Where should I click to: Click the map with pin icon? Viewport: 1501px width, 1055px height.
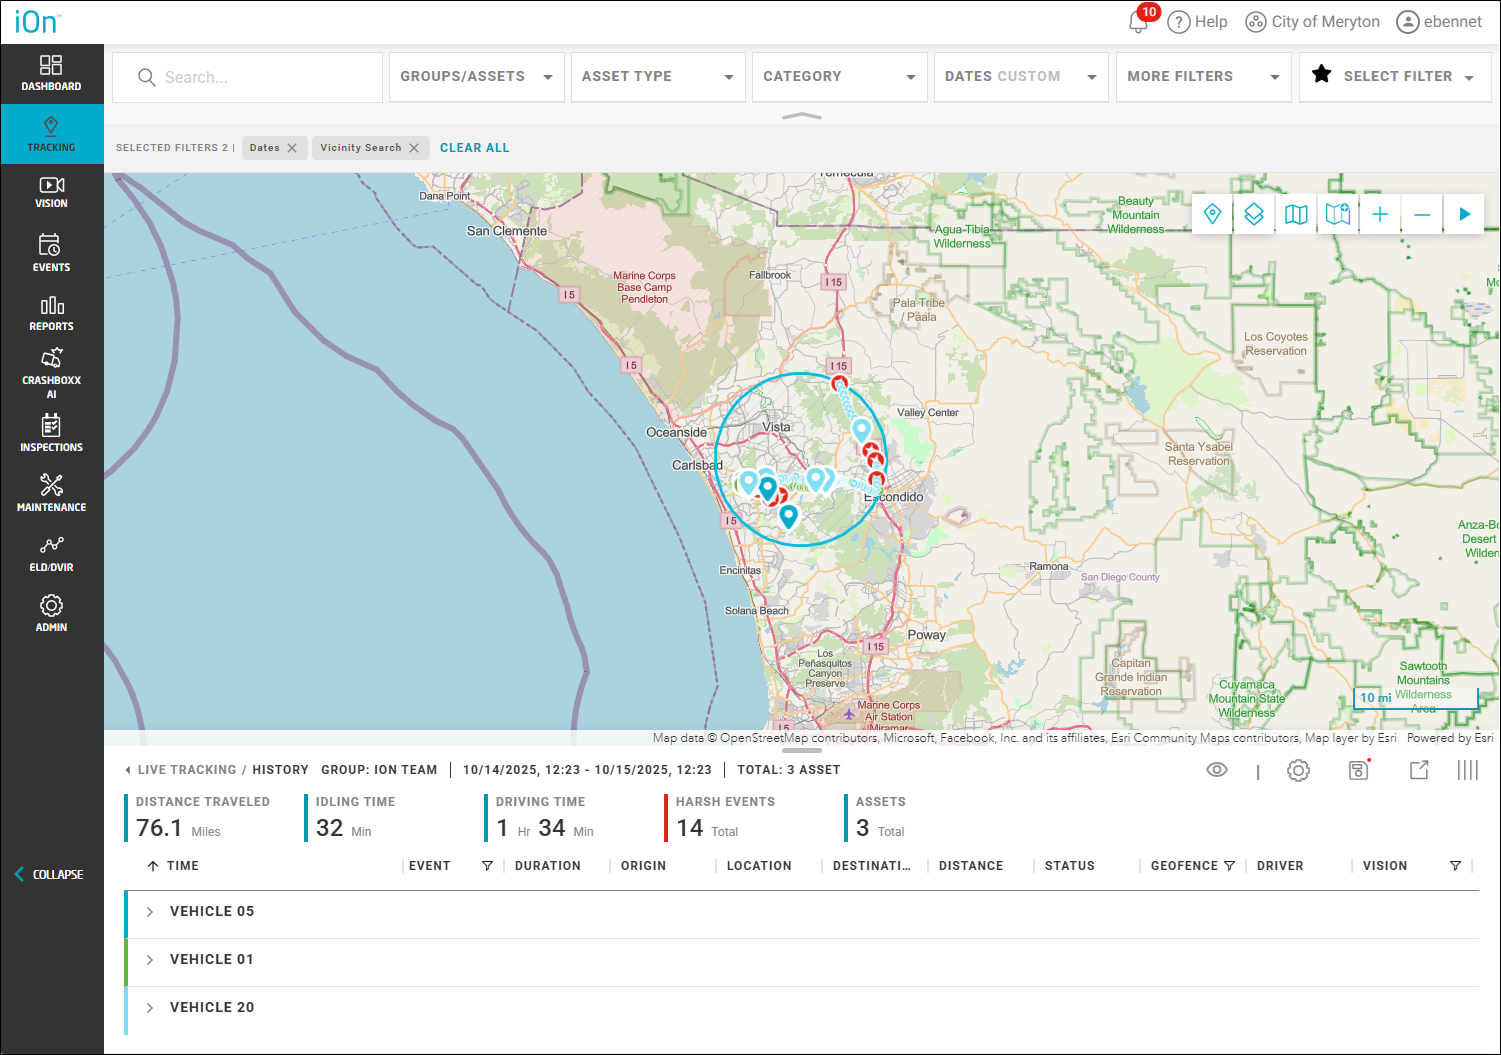(1338, 214)
